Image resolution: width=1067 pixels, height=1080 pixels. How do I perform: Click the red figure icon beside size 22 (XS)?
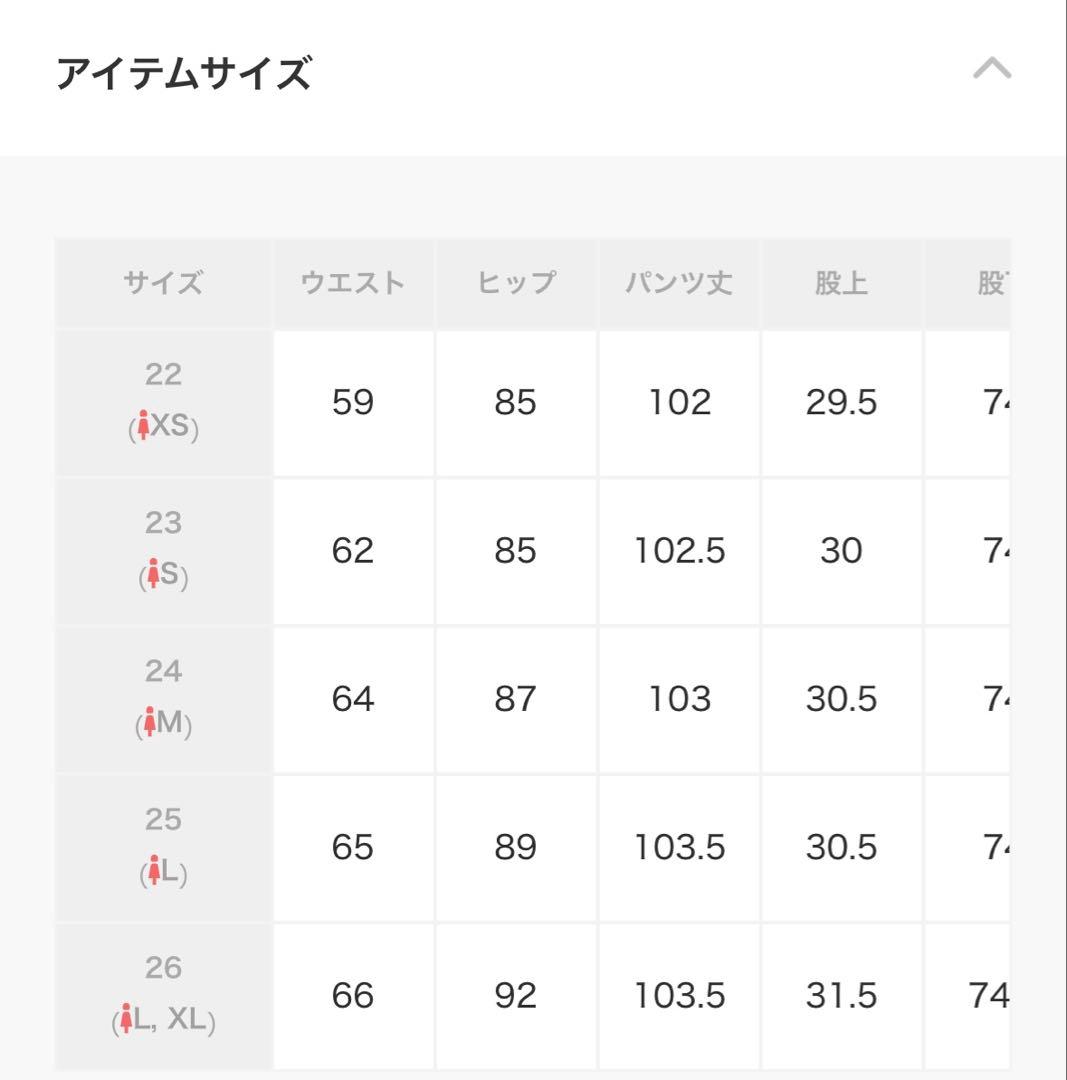click(142, 427)
